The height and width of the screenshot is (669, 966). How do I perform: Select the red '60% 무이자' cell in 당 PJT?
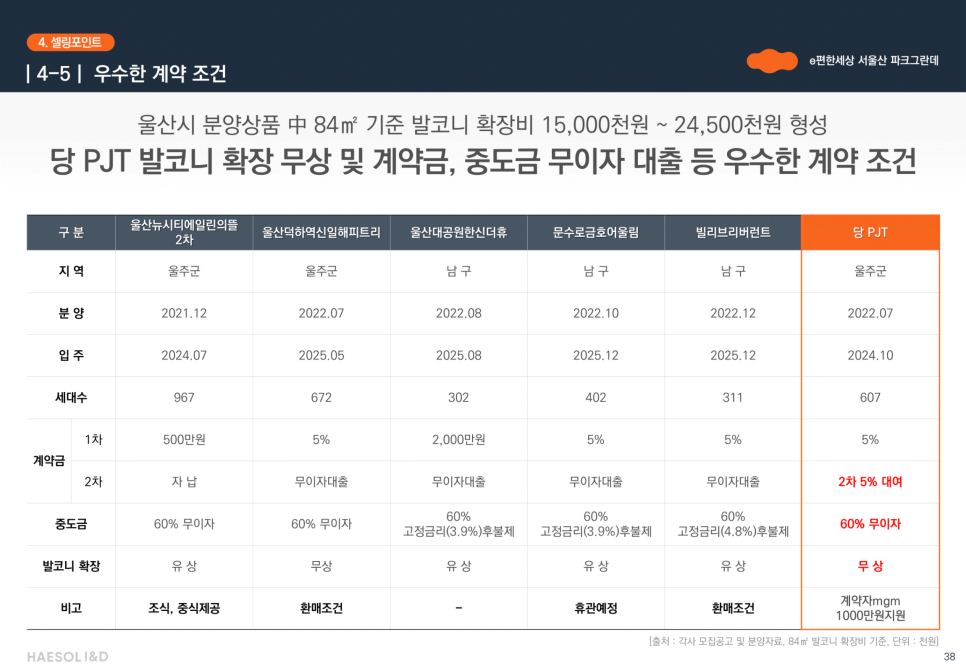pyautogui.click(x=870, y=524)
